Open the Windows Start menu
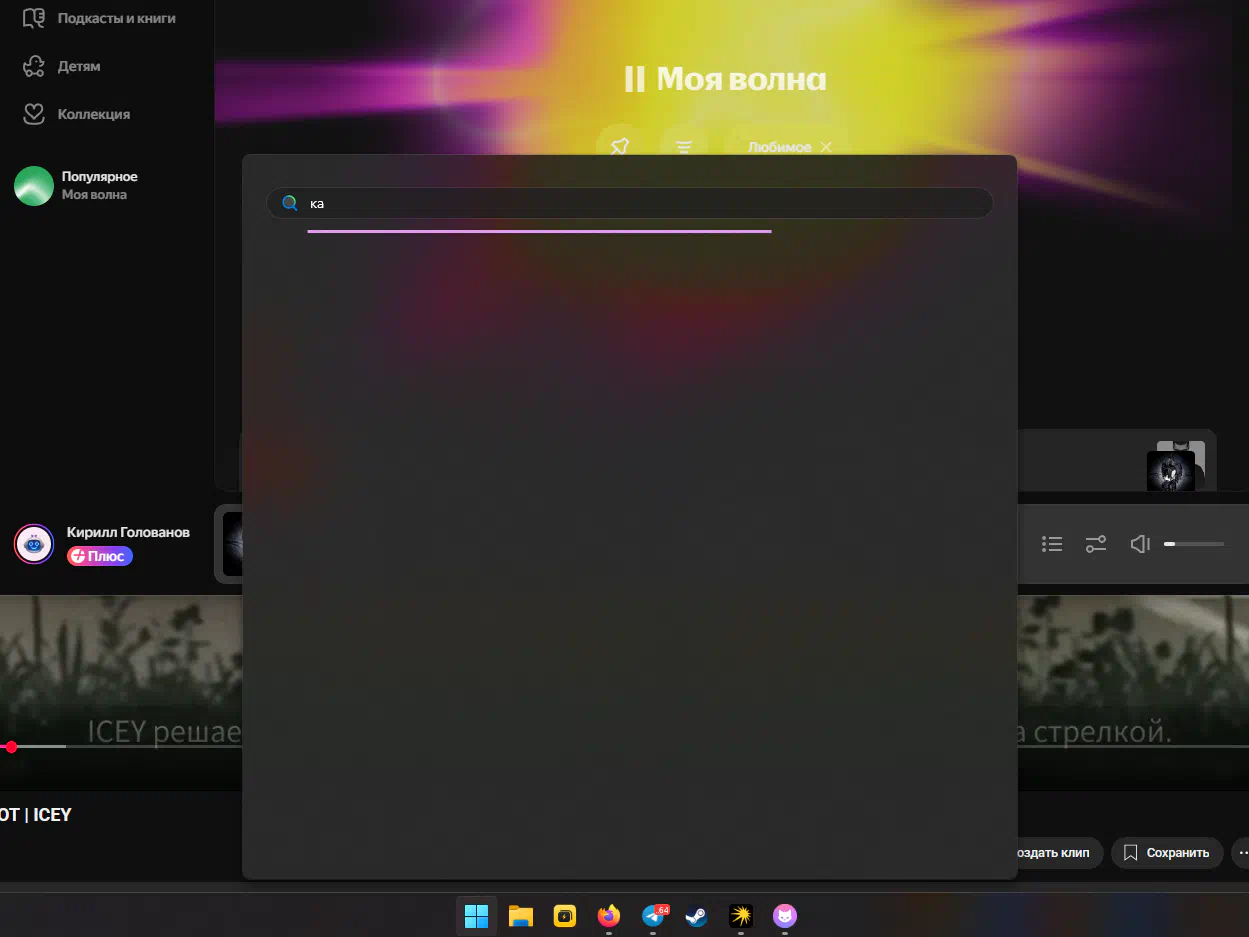 tap(477, 916)
